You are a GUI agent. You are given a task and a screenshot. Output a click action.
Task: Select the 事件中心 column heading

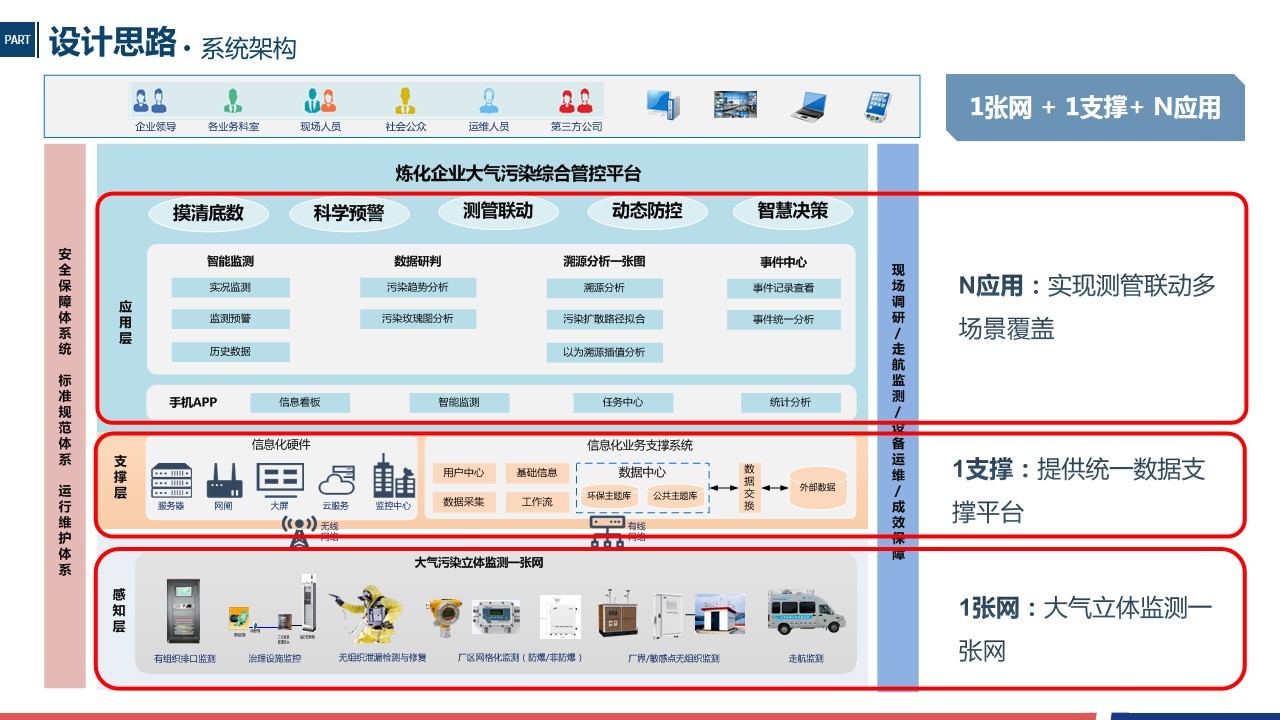click(783, 262)
